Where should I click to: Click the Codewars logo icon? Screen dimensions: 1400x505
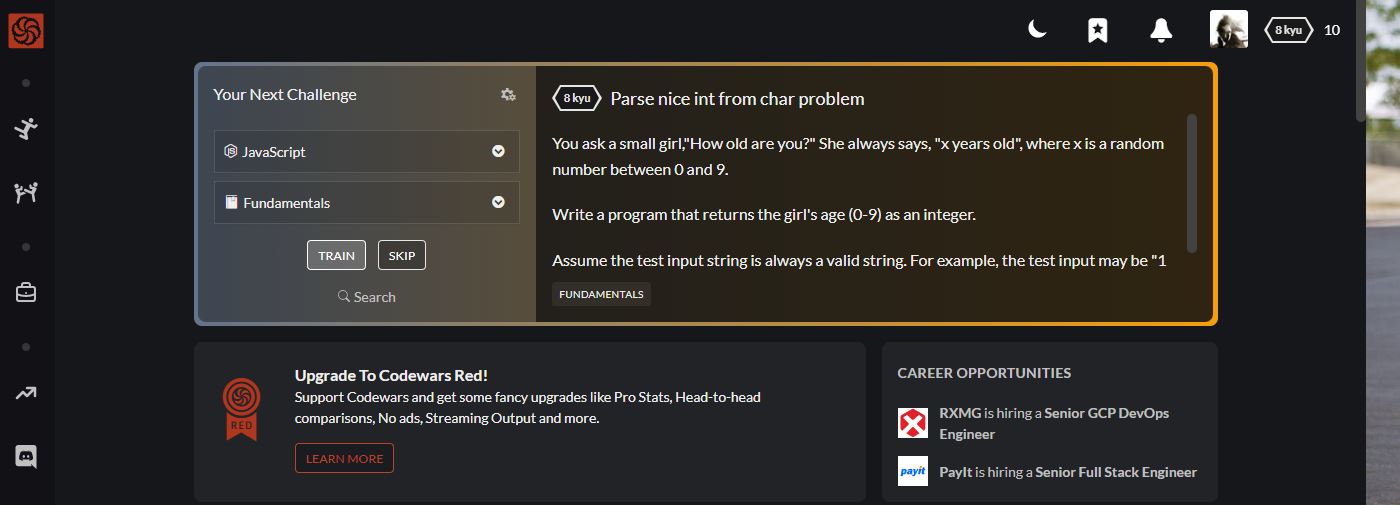pos(26,30)
